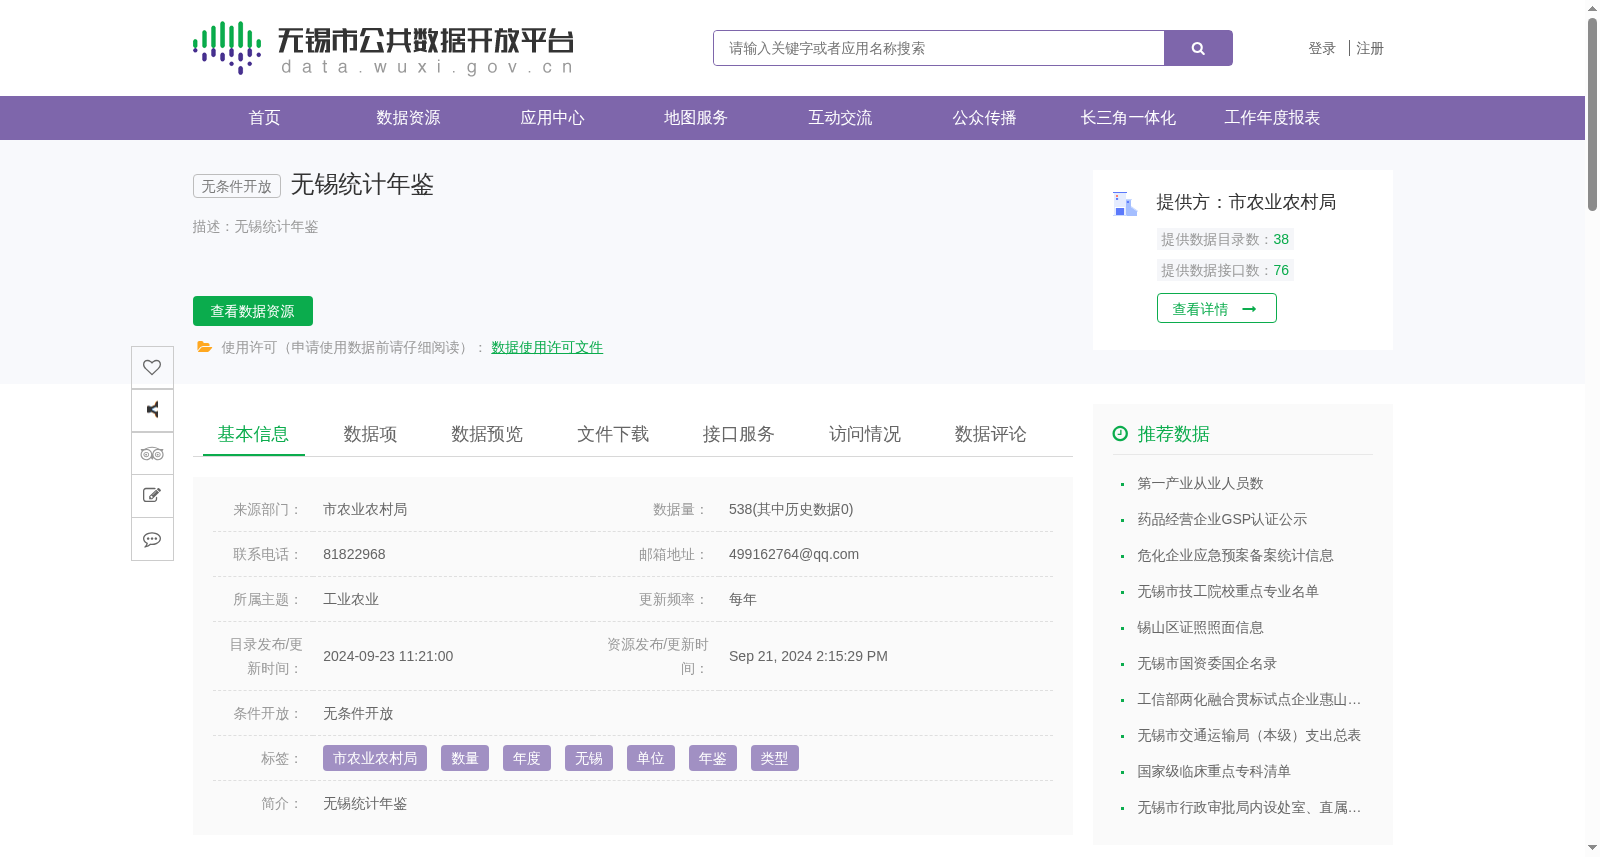Open the 注册 register link
Viewport: 1600px width, 857px height.
1370,48
